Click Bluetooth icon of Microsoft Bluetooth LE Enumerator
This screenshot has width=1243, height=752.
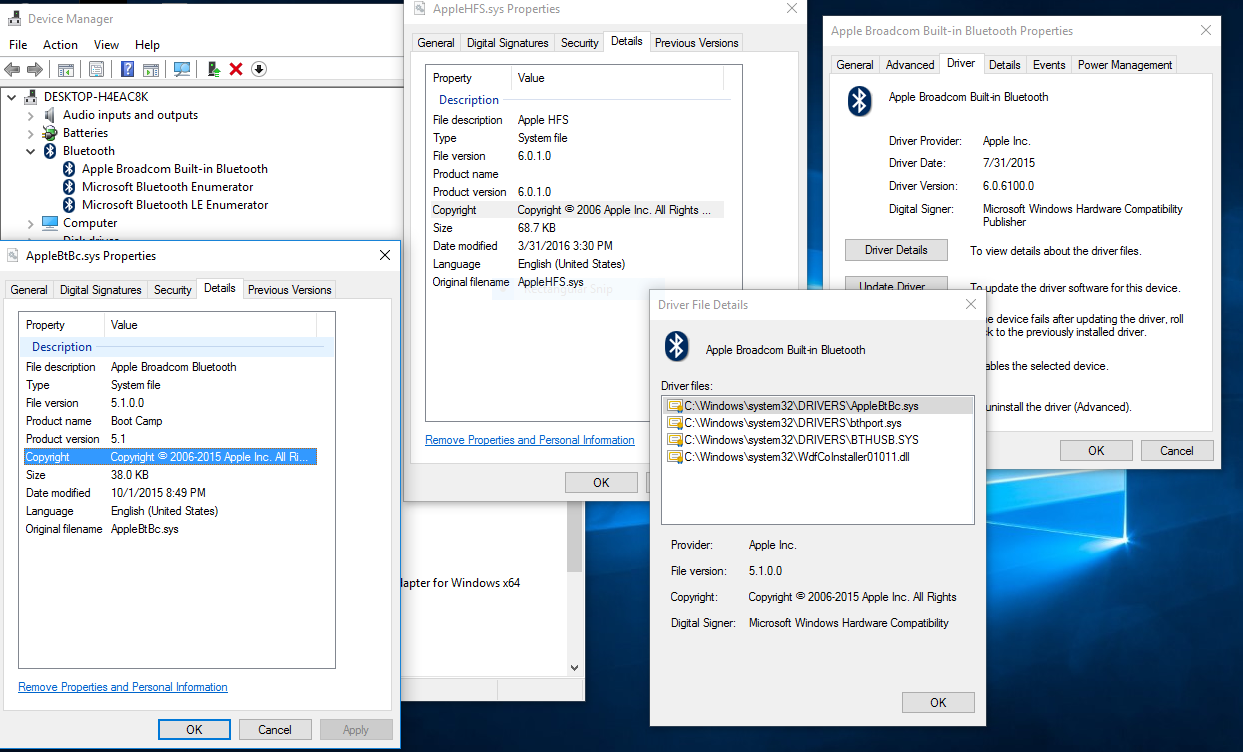[x=69, y=205]
